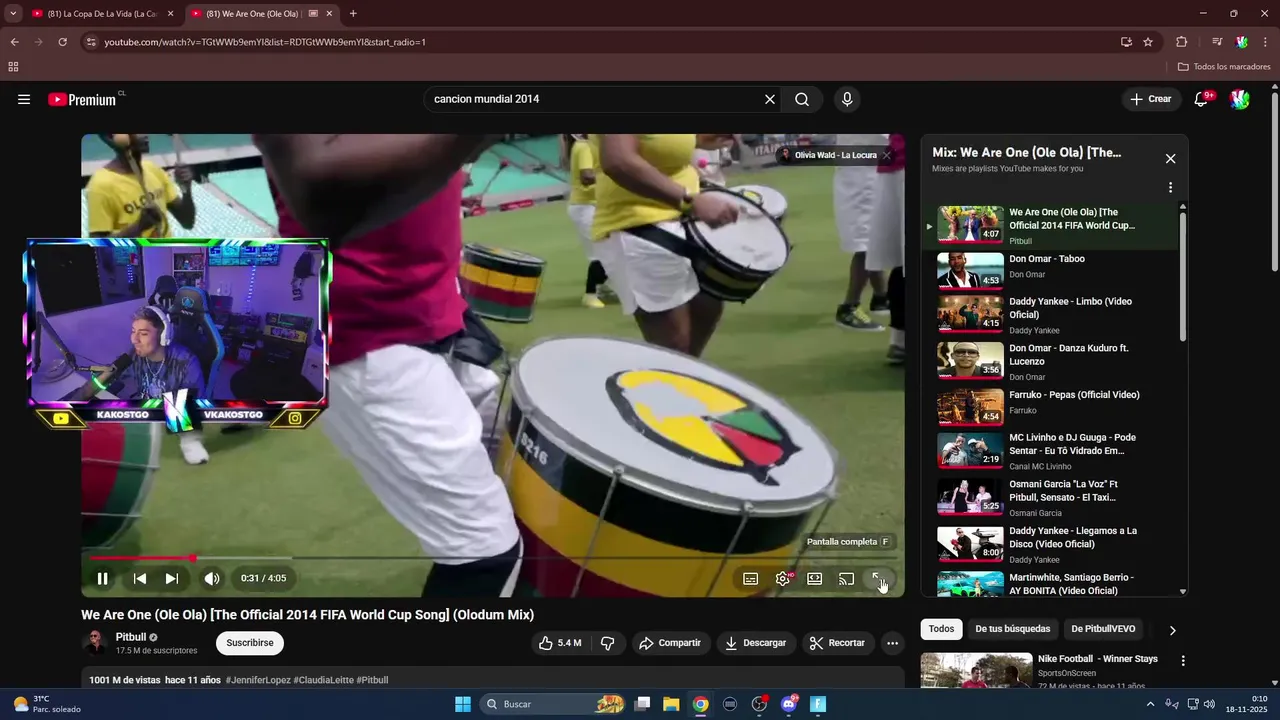Dislike the video

(607, 643)
